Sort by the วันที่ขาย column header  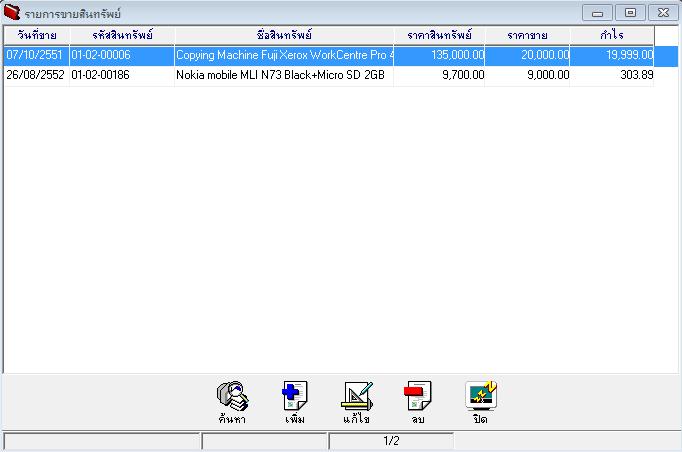(x=36, y=36)
